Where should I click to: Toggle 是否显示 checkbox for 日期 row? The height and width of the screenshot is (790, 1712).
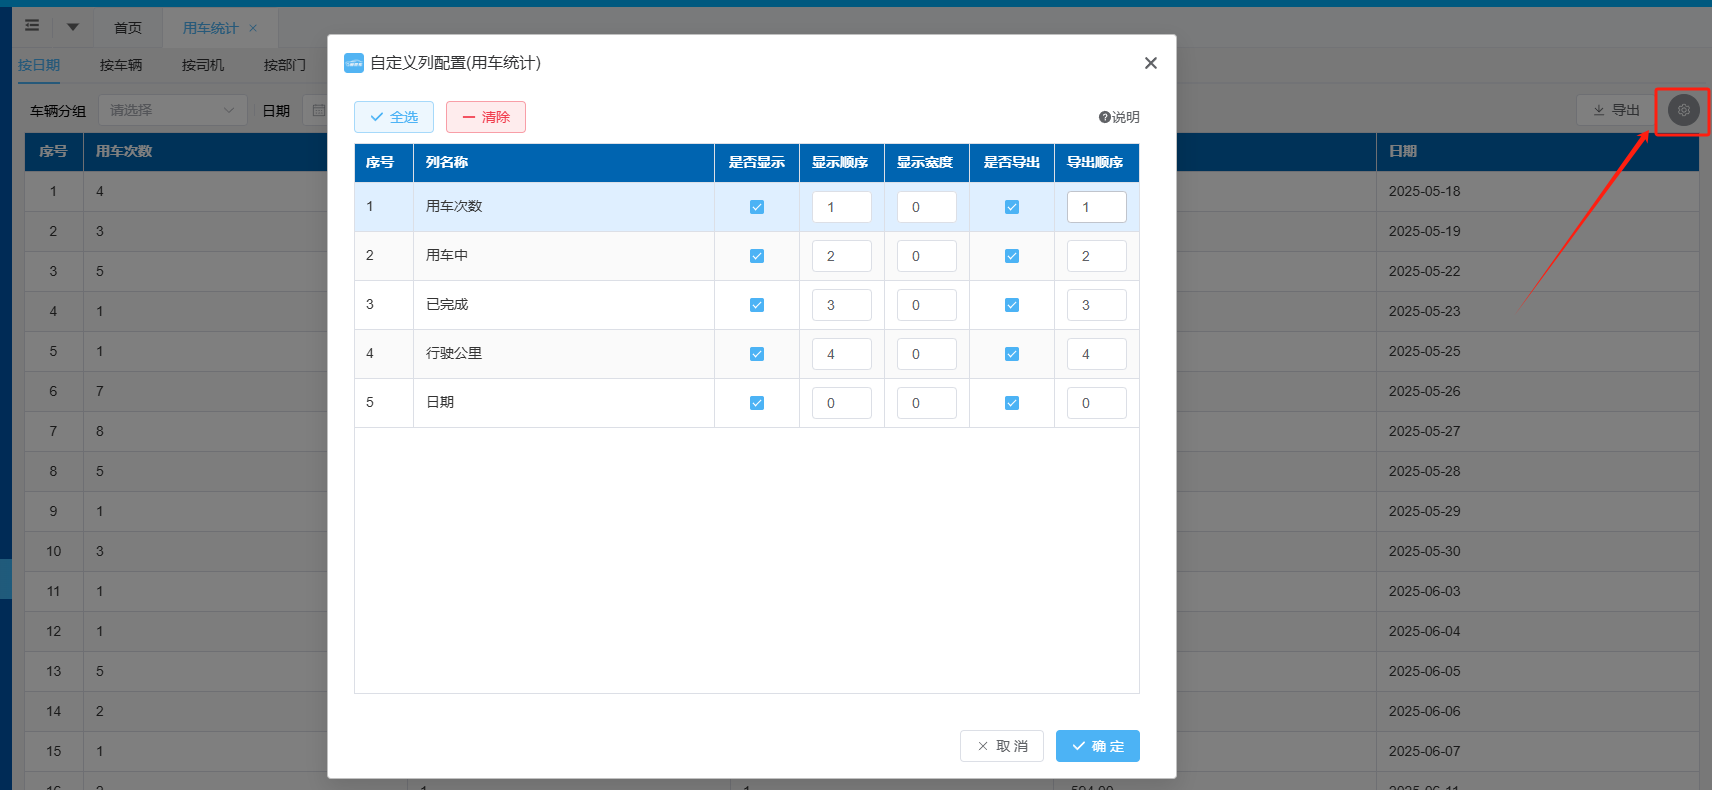tap(757, 403)
